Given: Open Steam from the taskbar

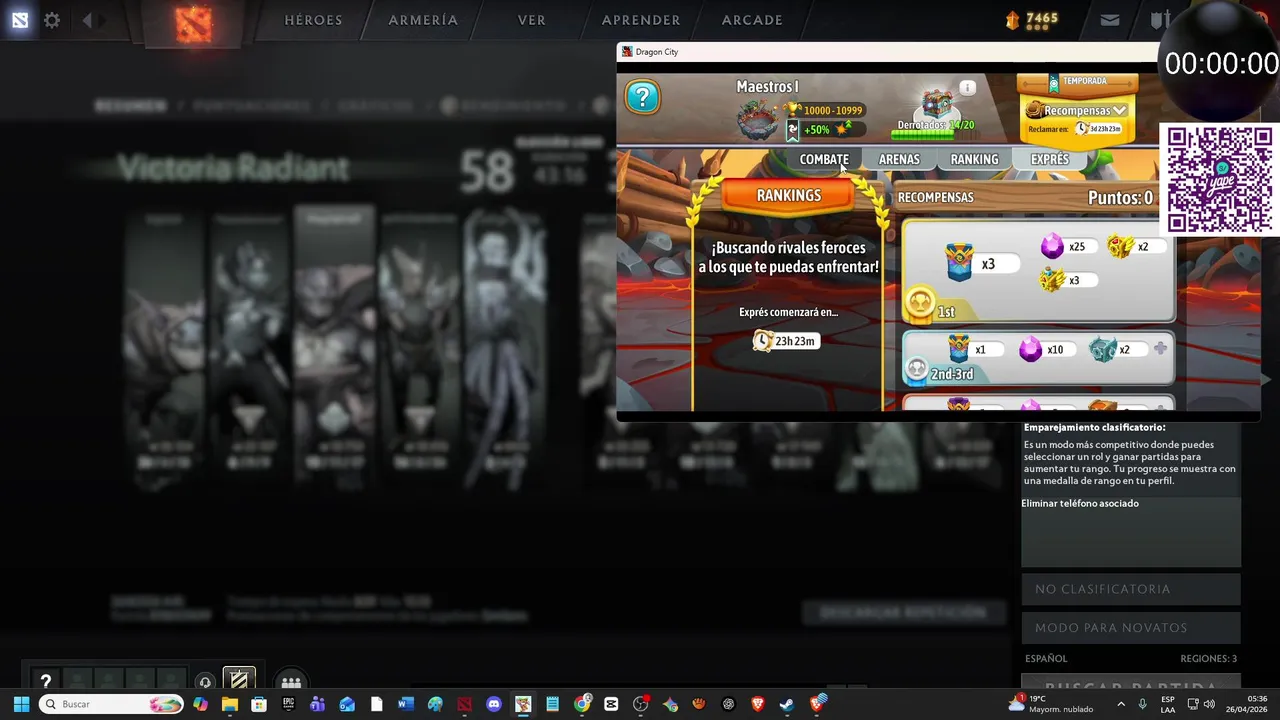Looking at the screenshot, I should point(786,704).
